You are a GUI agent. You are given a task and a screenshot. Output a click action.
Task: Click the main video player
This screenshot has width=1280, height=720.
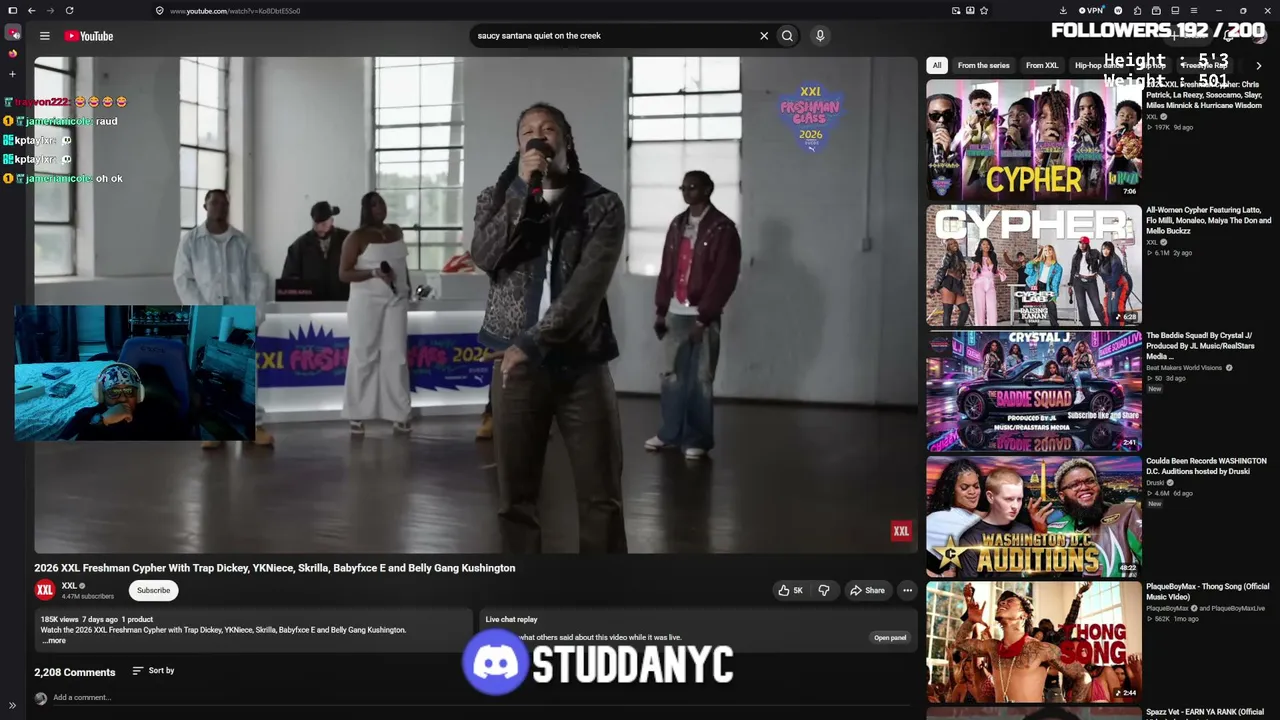tap(476, 305)
